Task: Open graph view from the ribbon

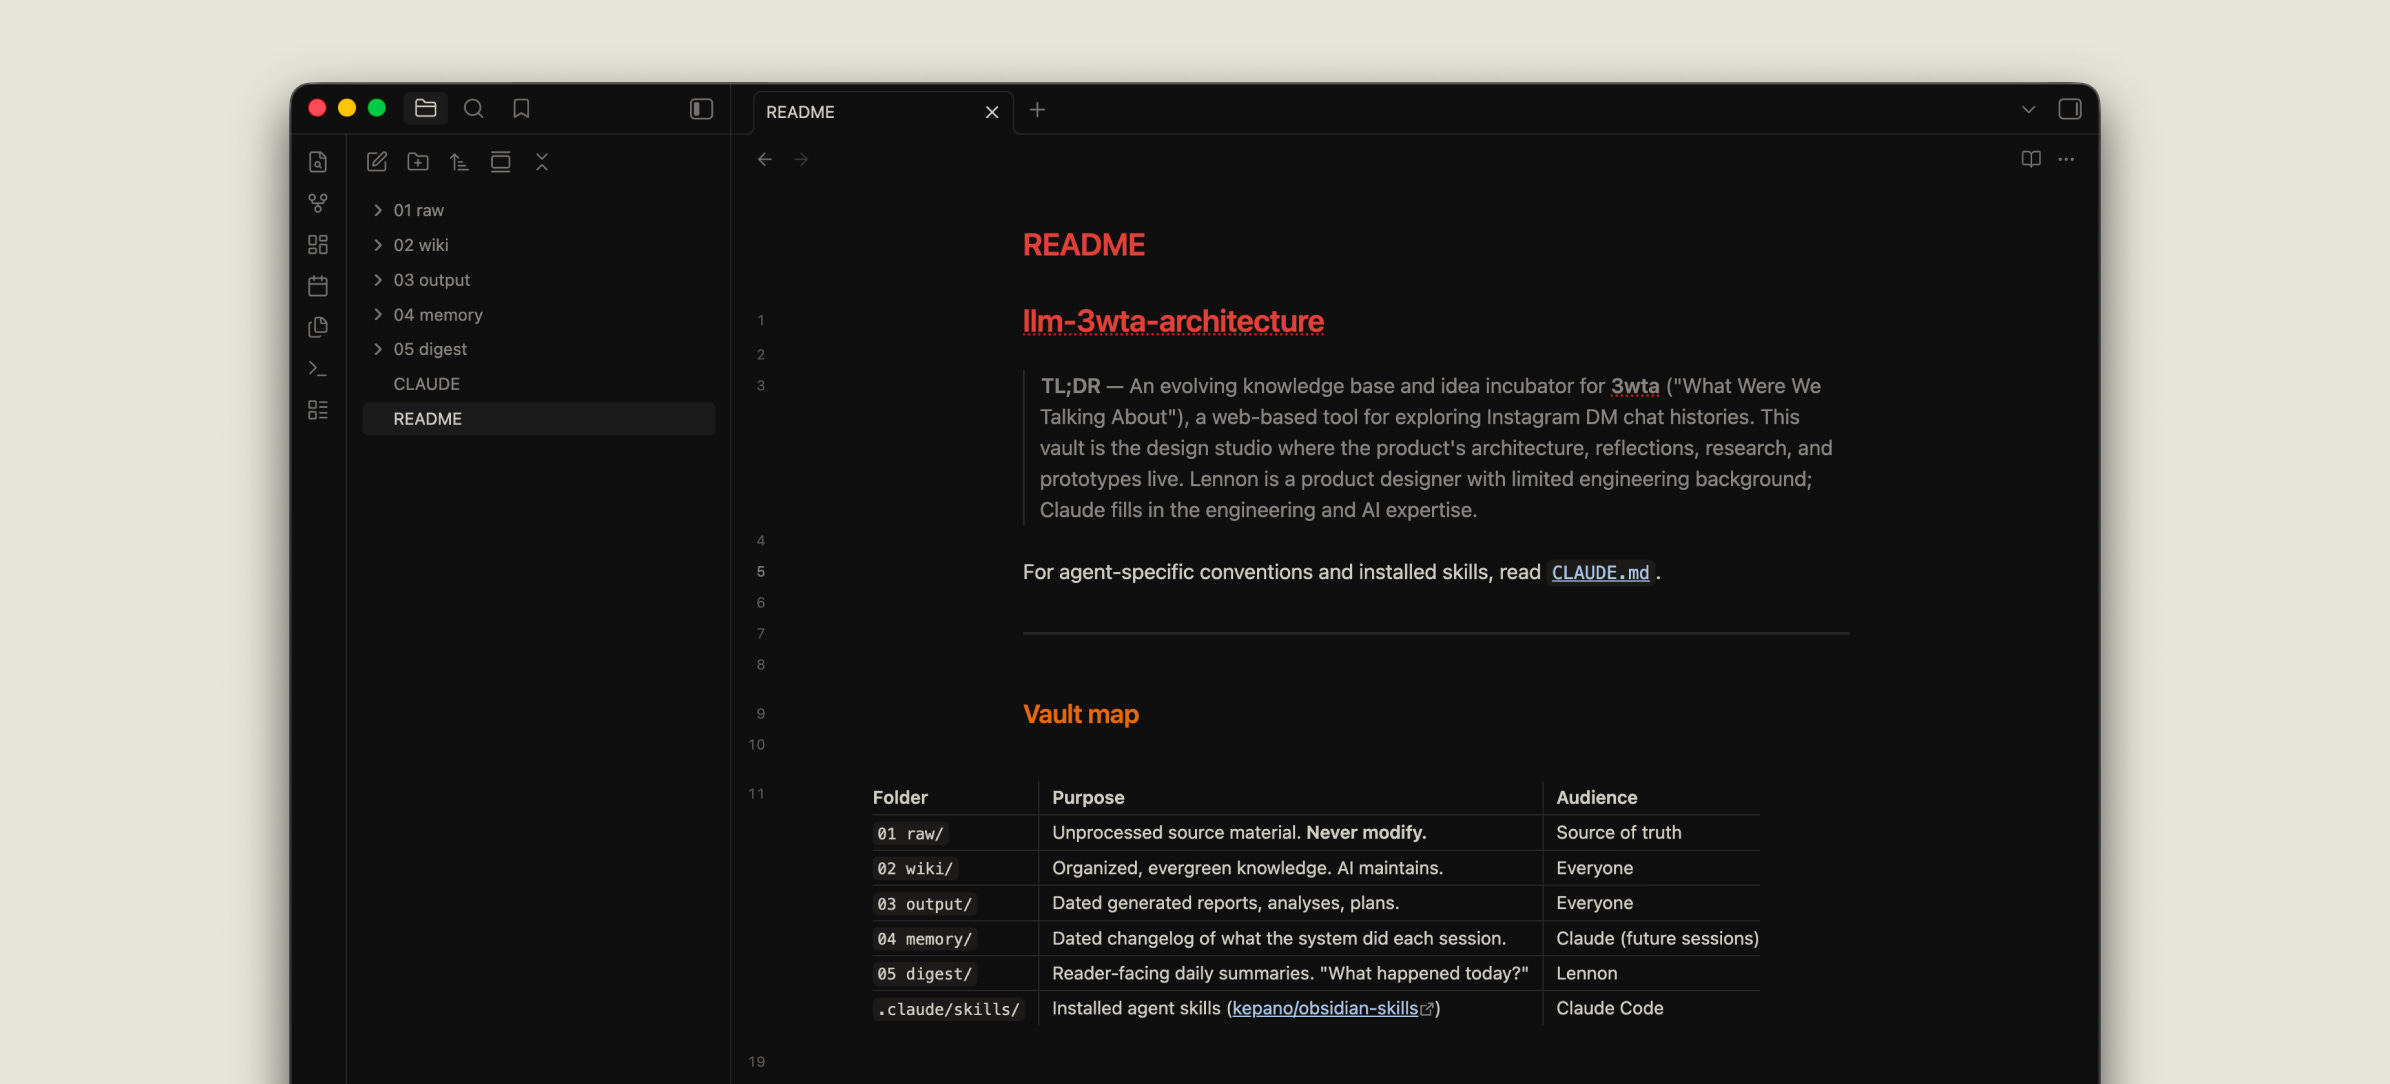Action: point(318,203)
